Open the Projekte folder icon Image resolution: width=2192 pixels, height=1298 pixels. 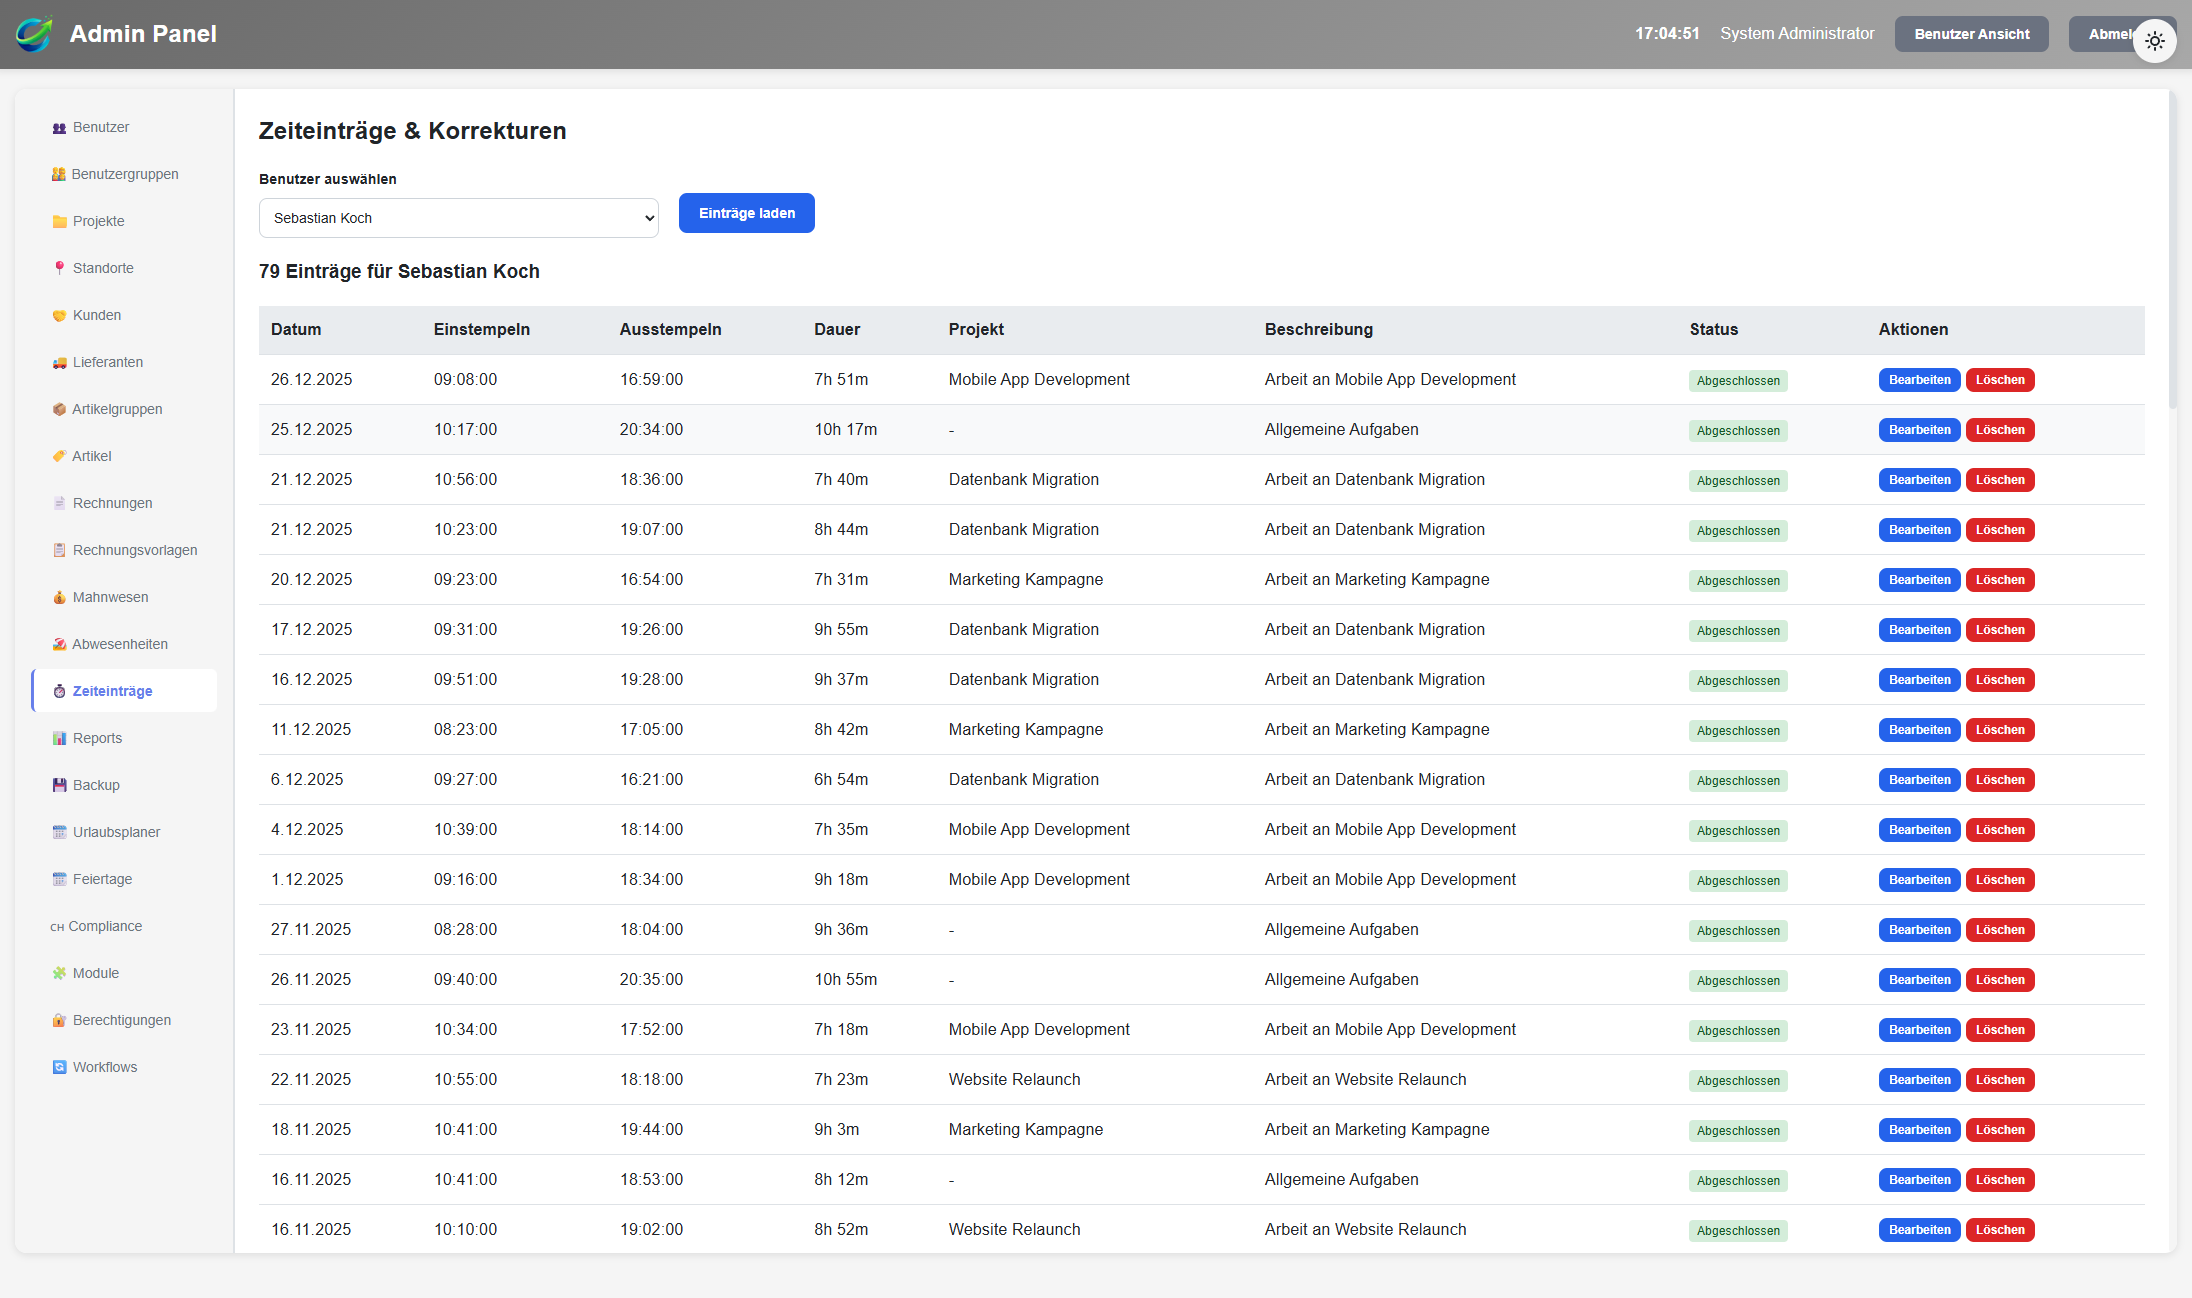(59, 222)
